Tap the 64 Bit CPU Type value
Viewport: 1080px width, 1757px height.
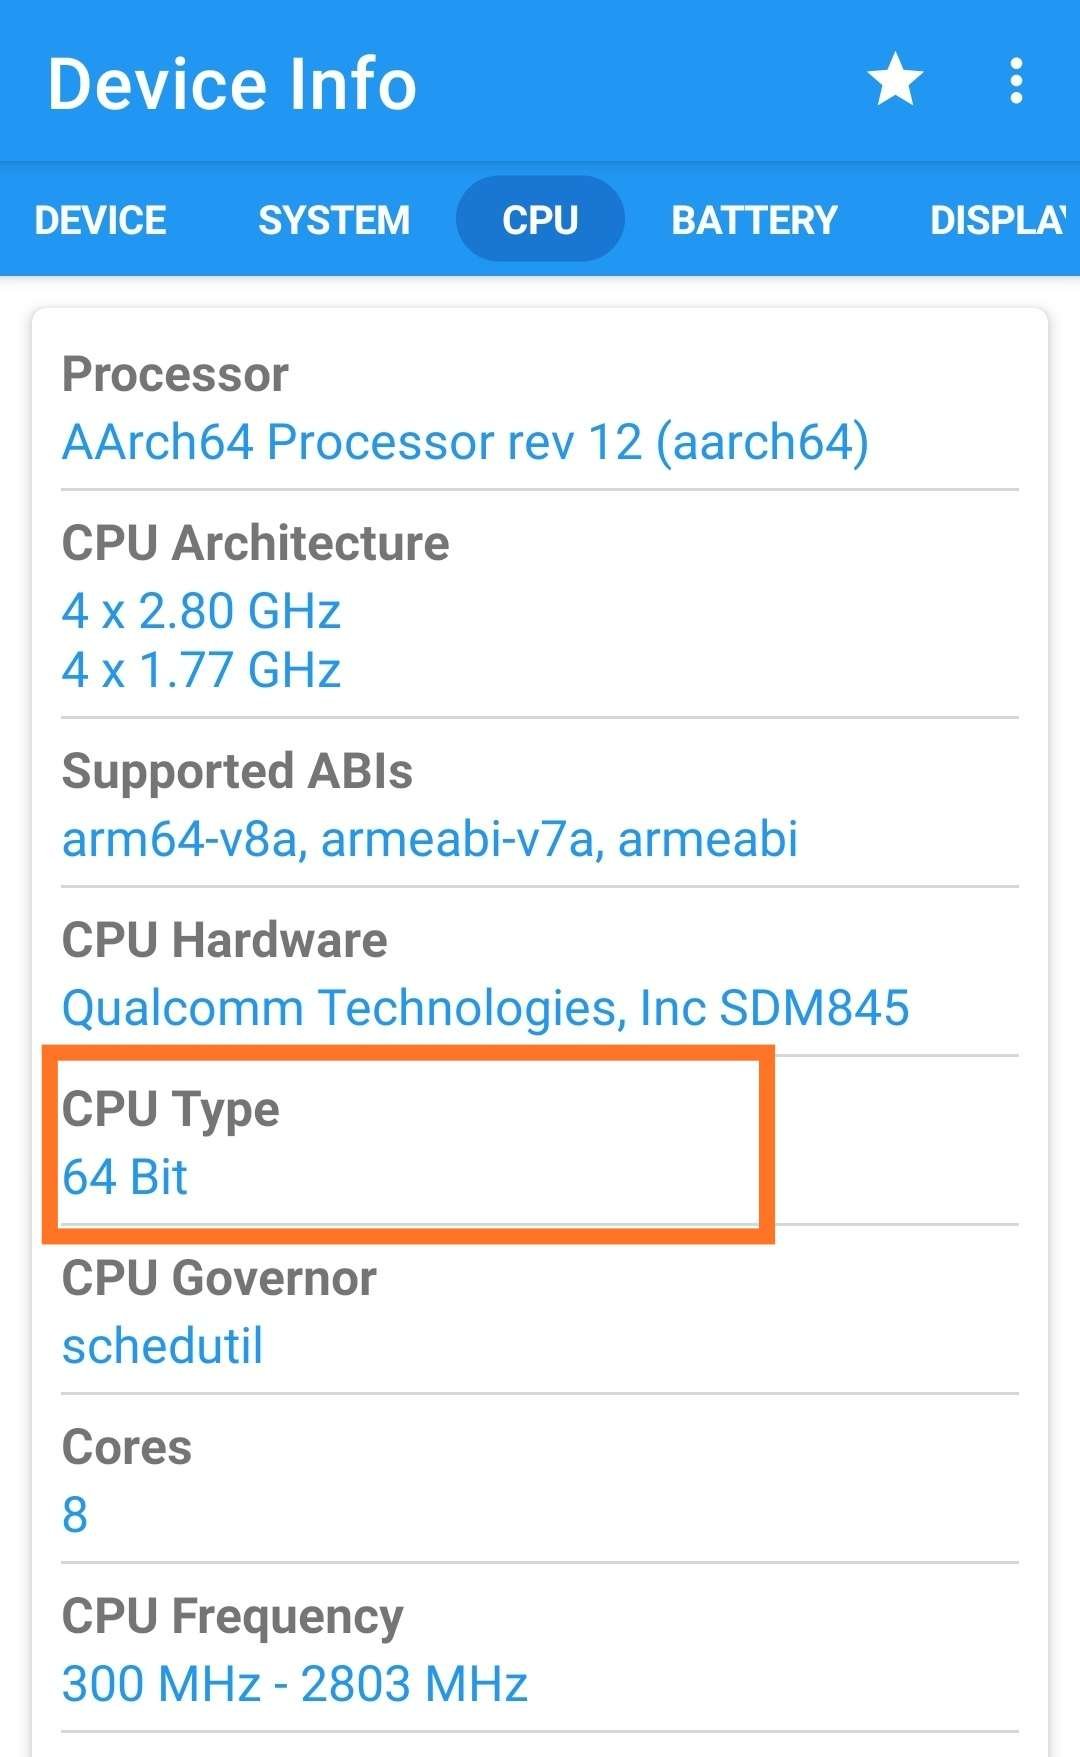[x=125, y=1177]
